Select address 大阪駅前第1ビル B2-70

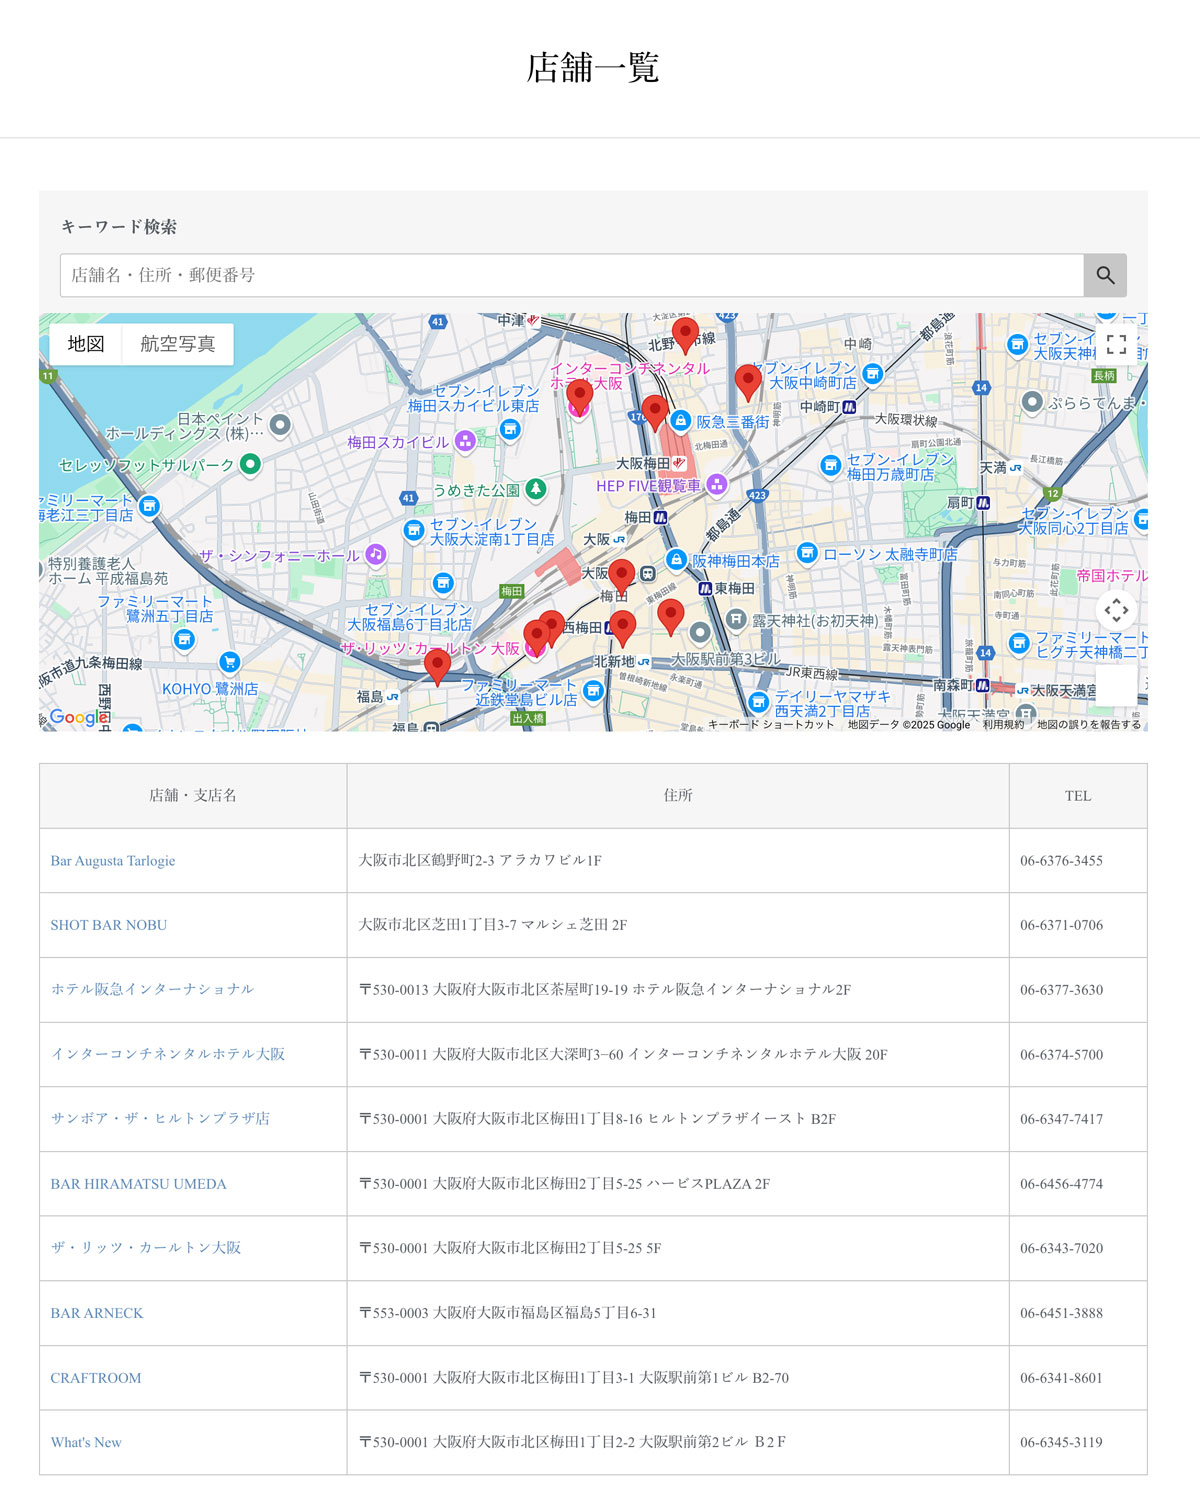[714, 1378]
